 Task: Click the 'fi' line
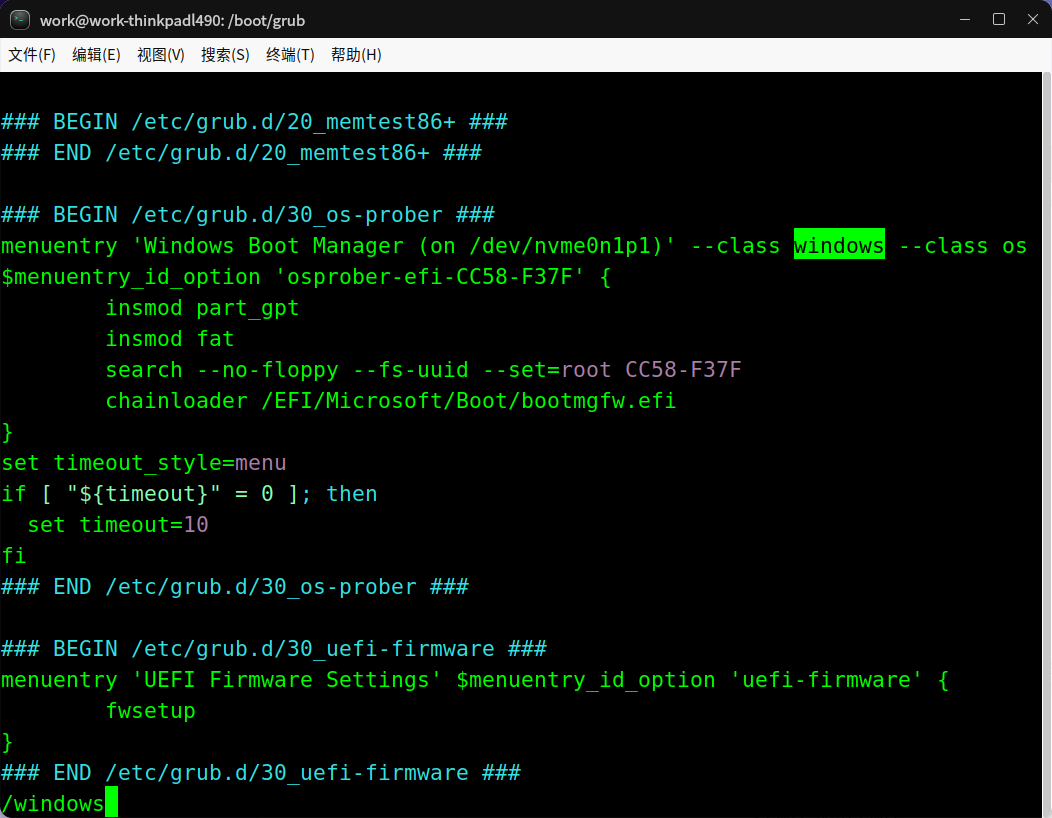pos(13,556)
